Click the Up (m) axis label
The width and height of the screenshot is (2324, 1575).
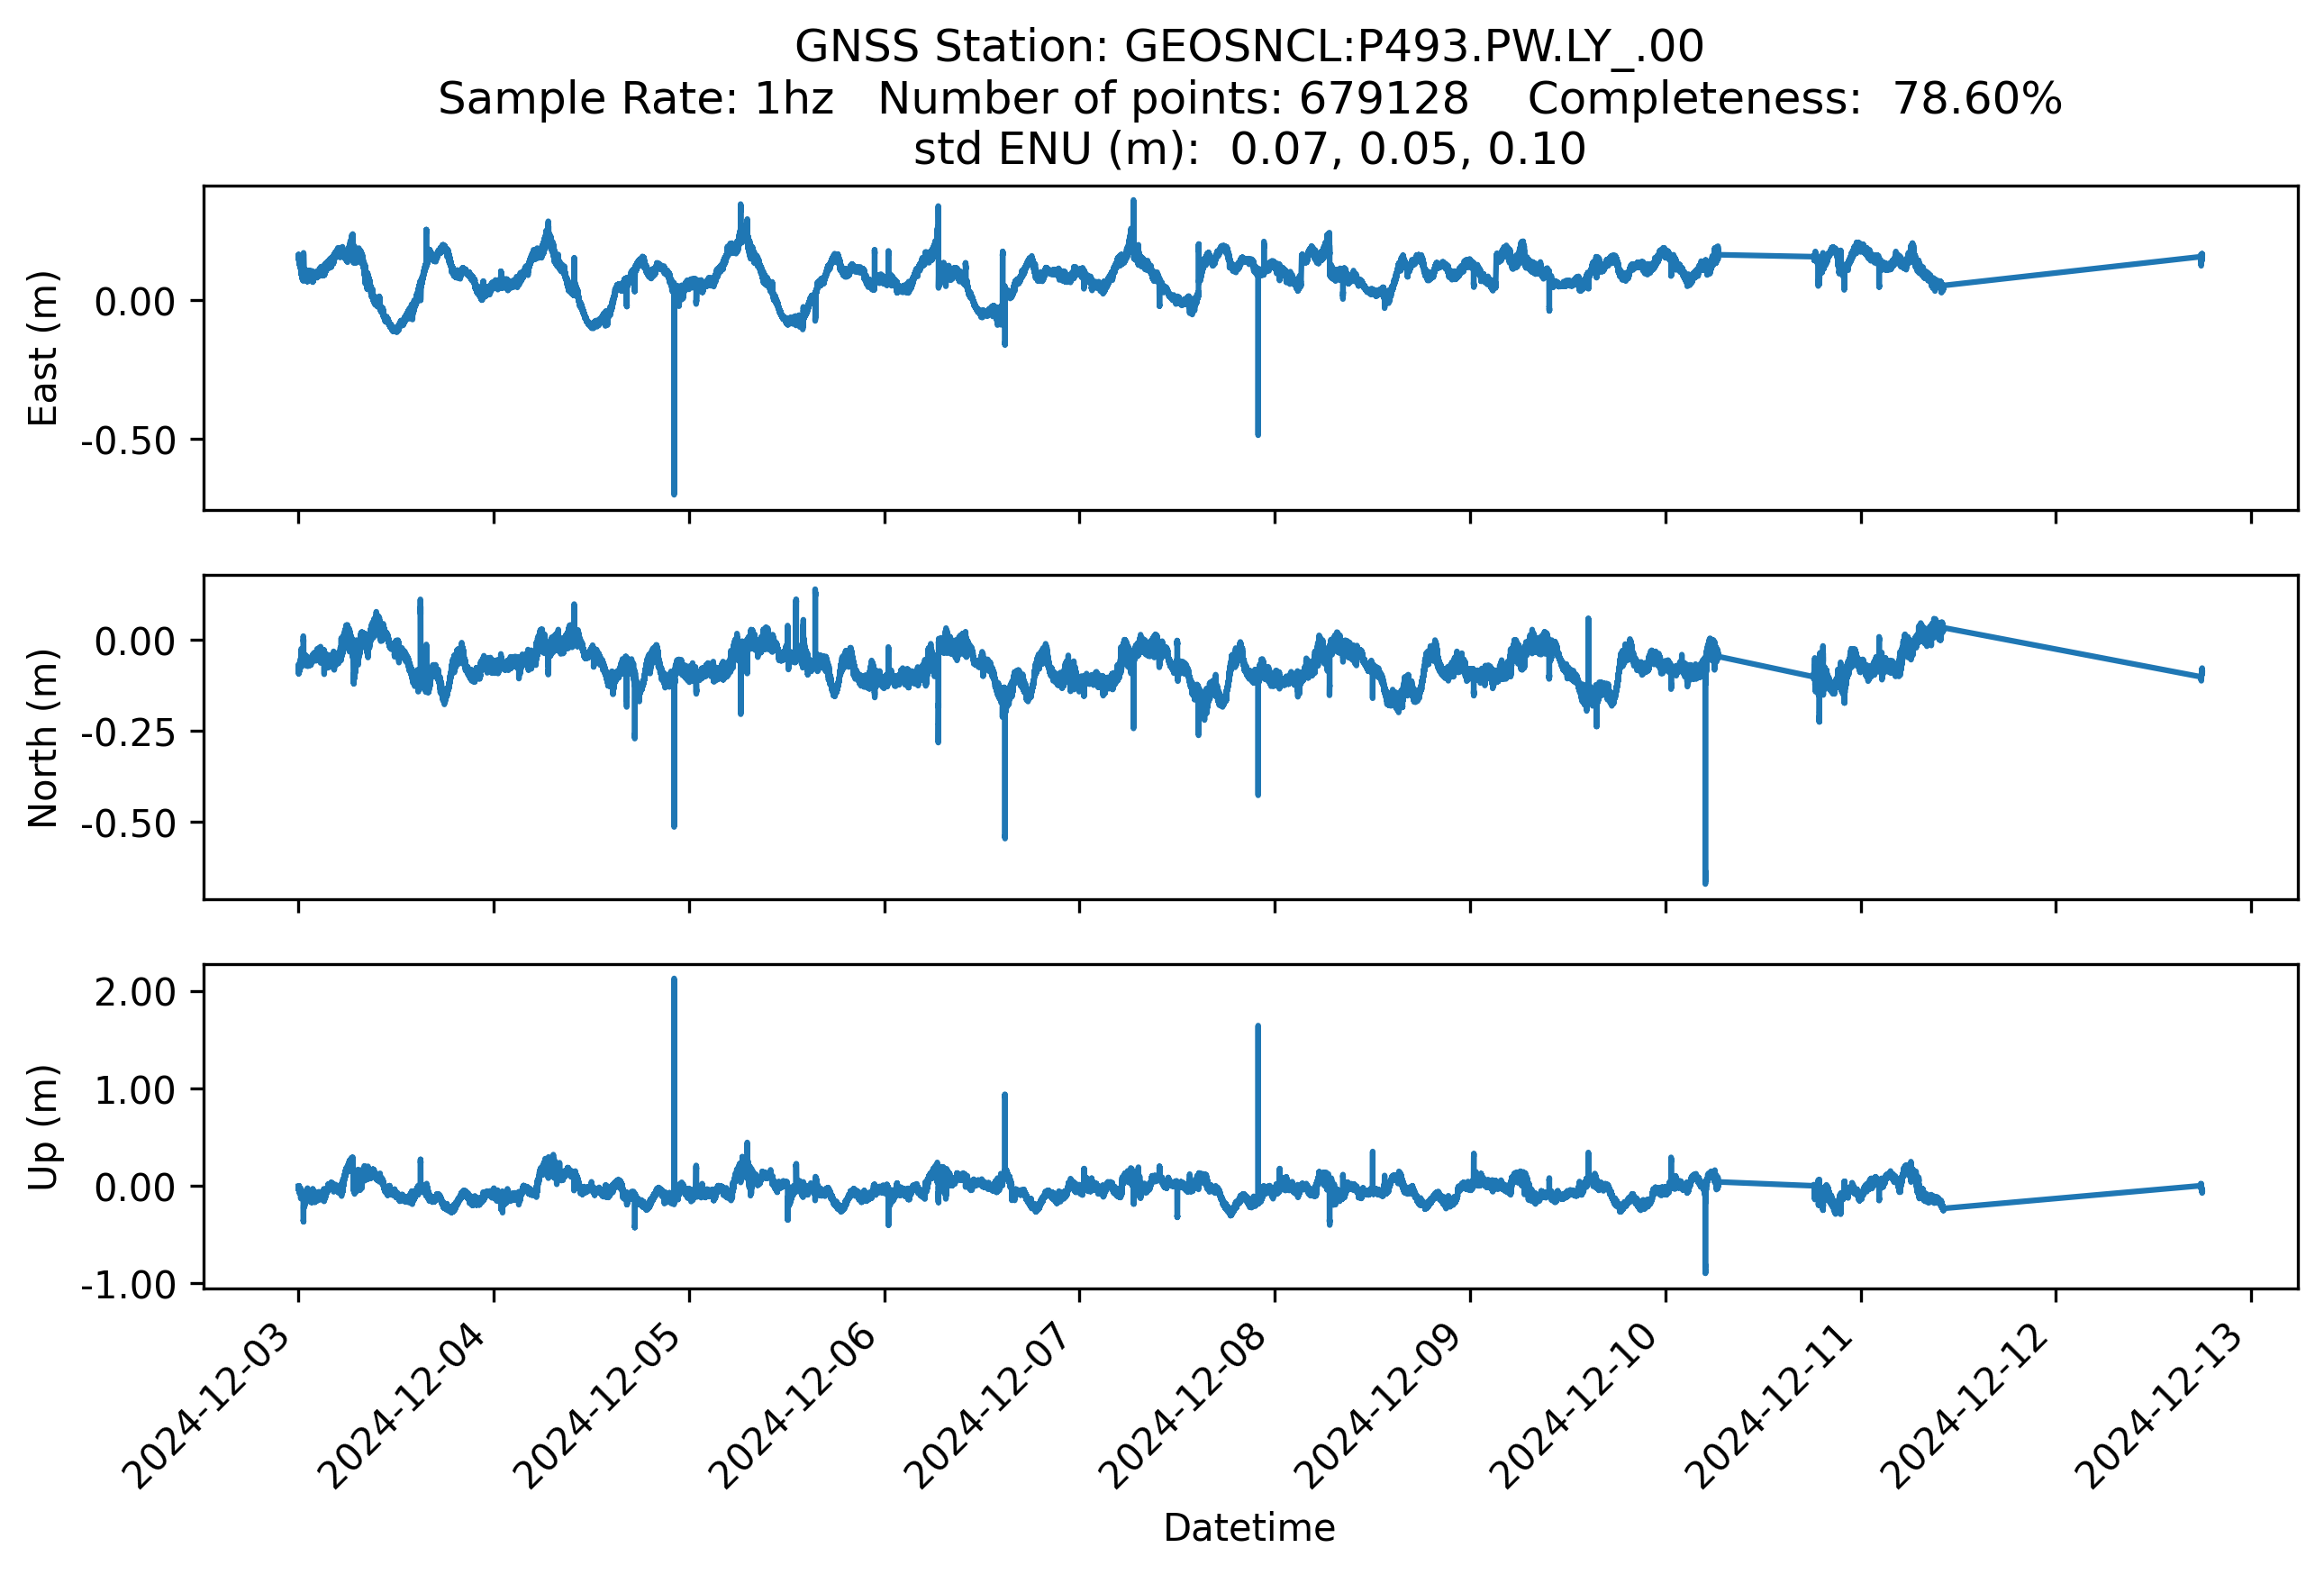pos(43,1127)
